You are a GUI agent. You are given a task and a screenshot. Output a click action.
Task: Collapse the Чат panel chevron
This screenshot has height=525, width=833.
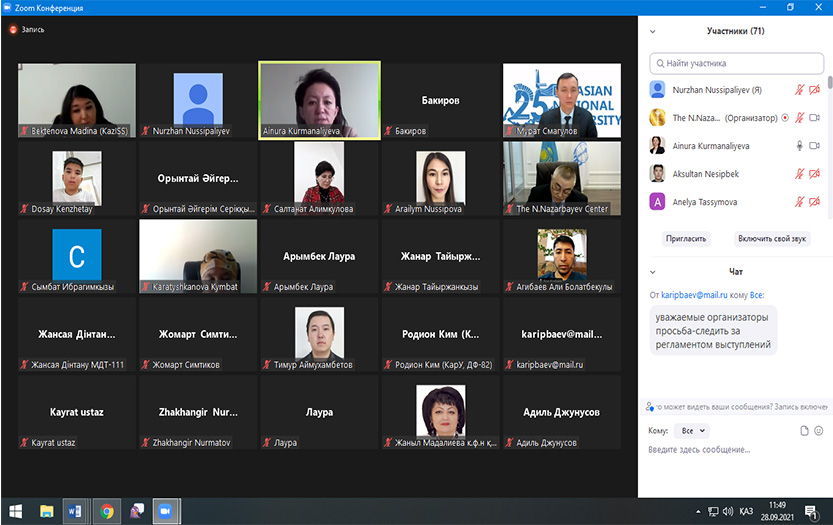(x=653, y=271)
